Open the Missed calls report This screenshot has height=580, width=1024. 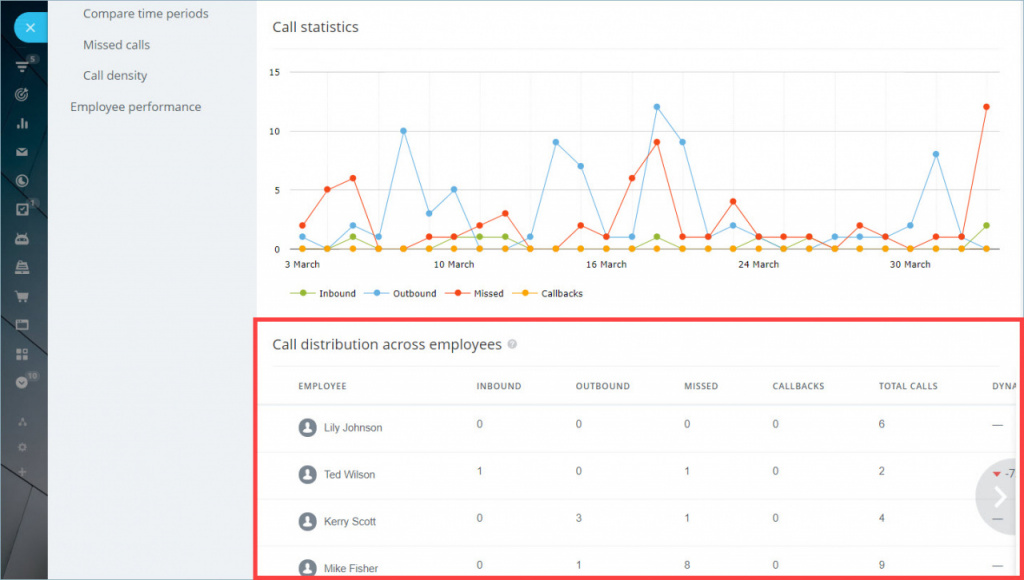click(x=116, y=45)
